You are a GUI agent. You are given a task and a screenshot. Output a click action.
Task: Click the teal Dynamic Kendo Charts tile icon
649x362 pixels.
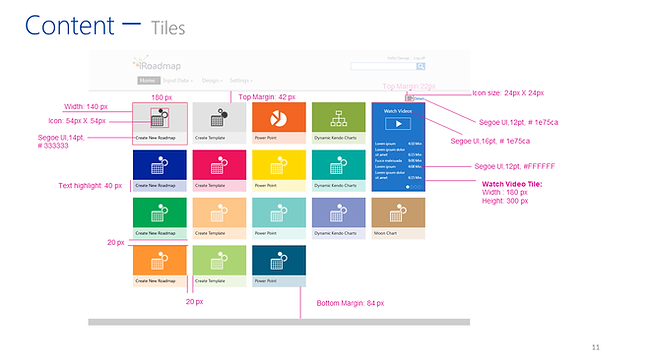339,165
